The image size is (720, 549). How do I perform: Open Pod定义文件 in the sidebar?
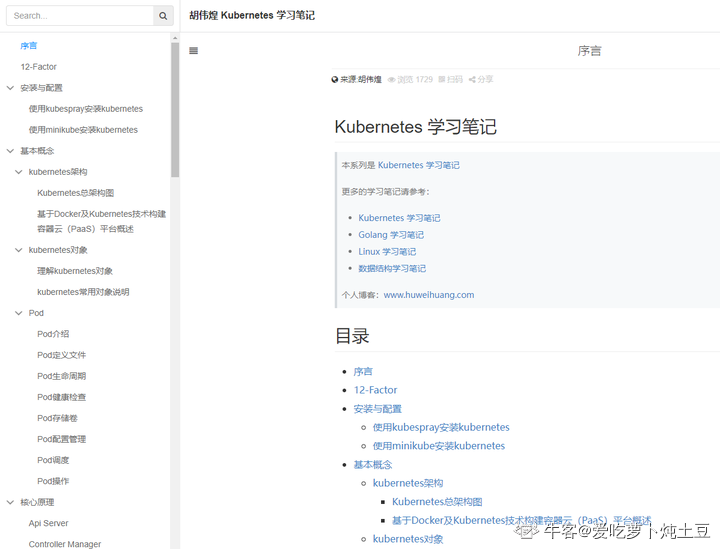[x=62, y=355]
